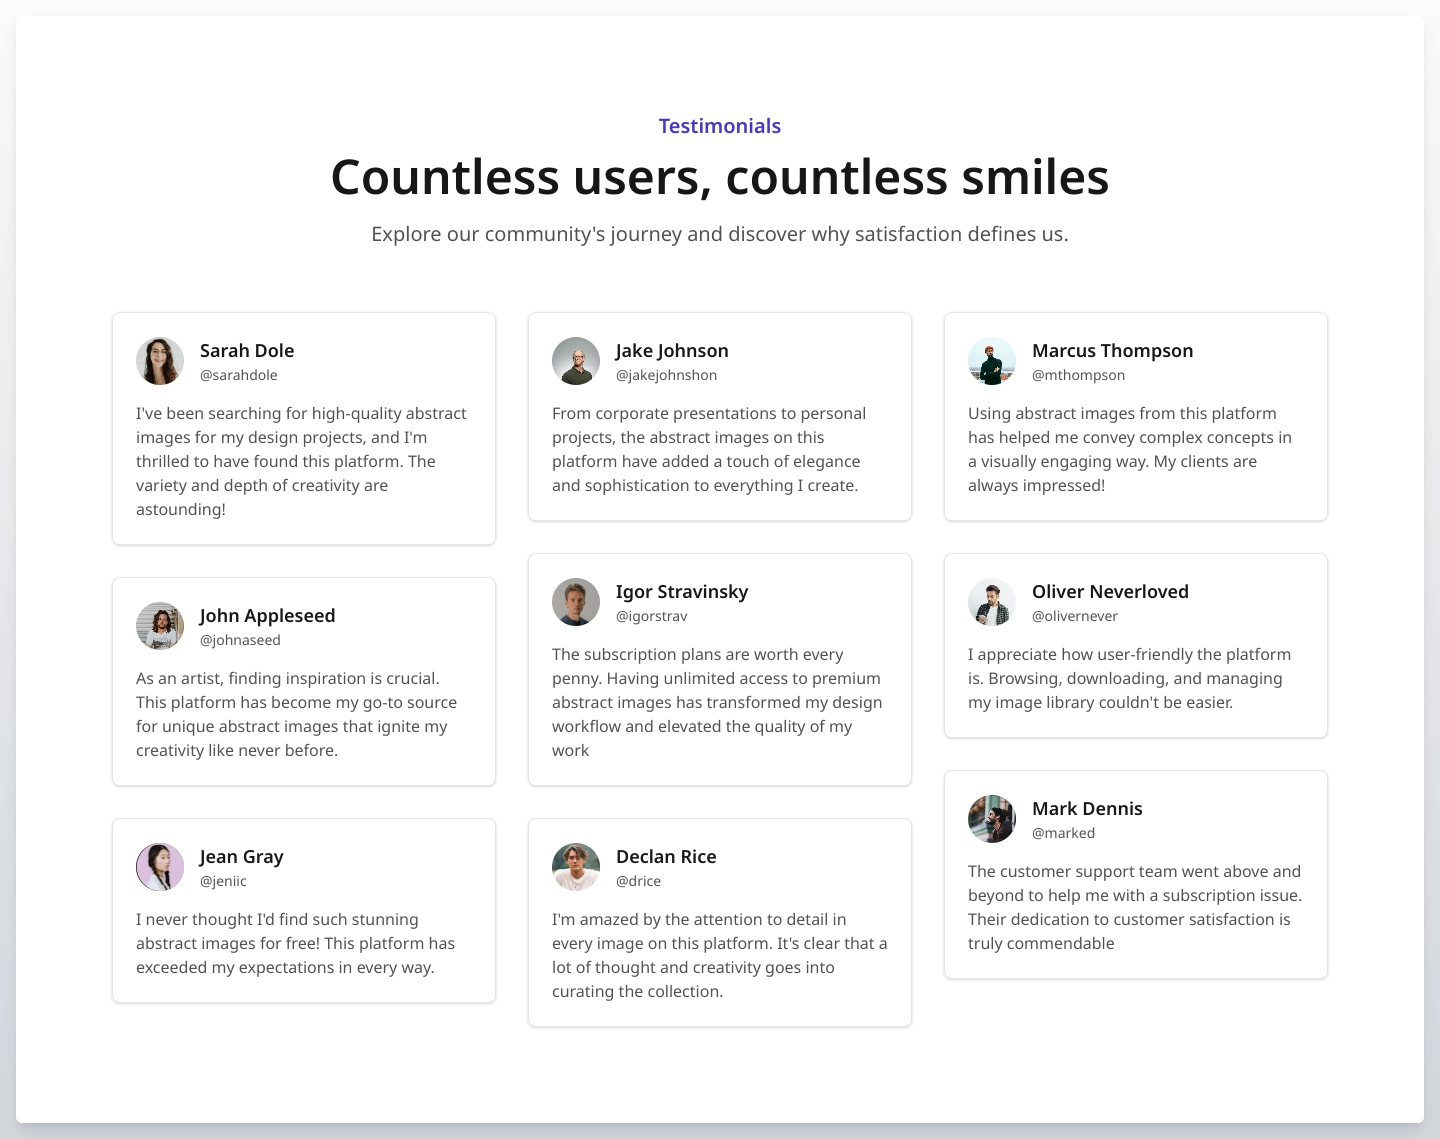Click the @marked handle
Image resolution: width=1440 pixels, height=1139 pixels.
[x=1063, y=833]
